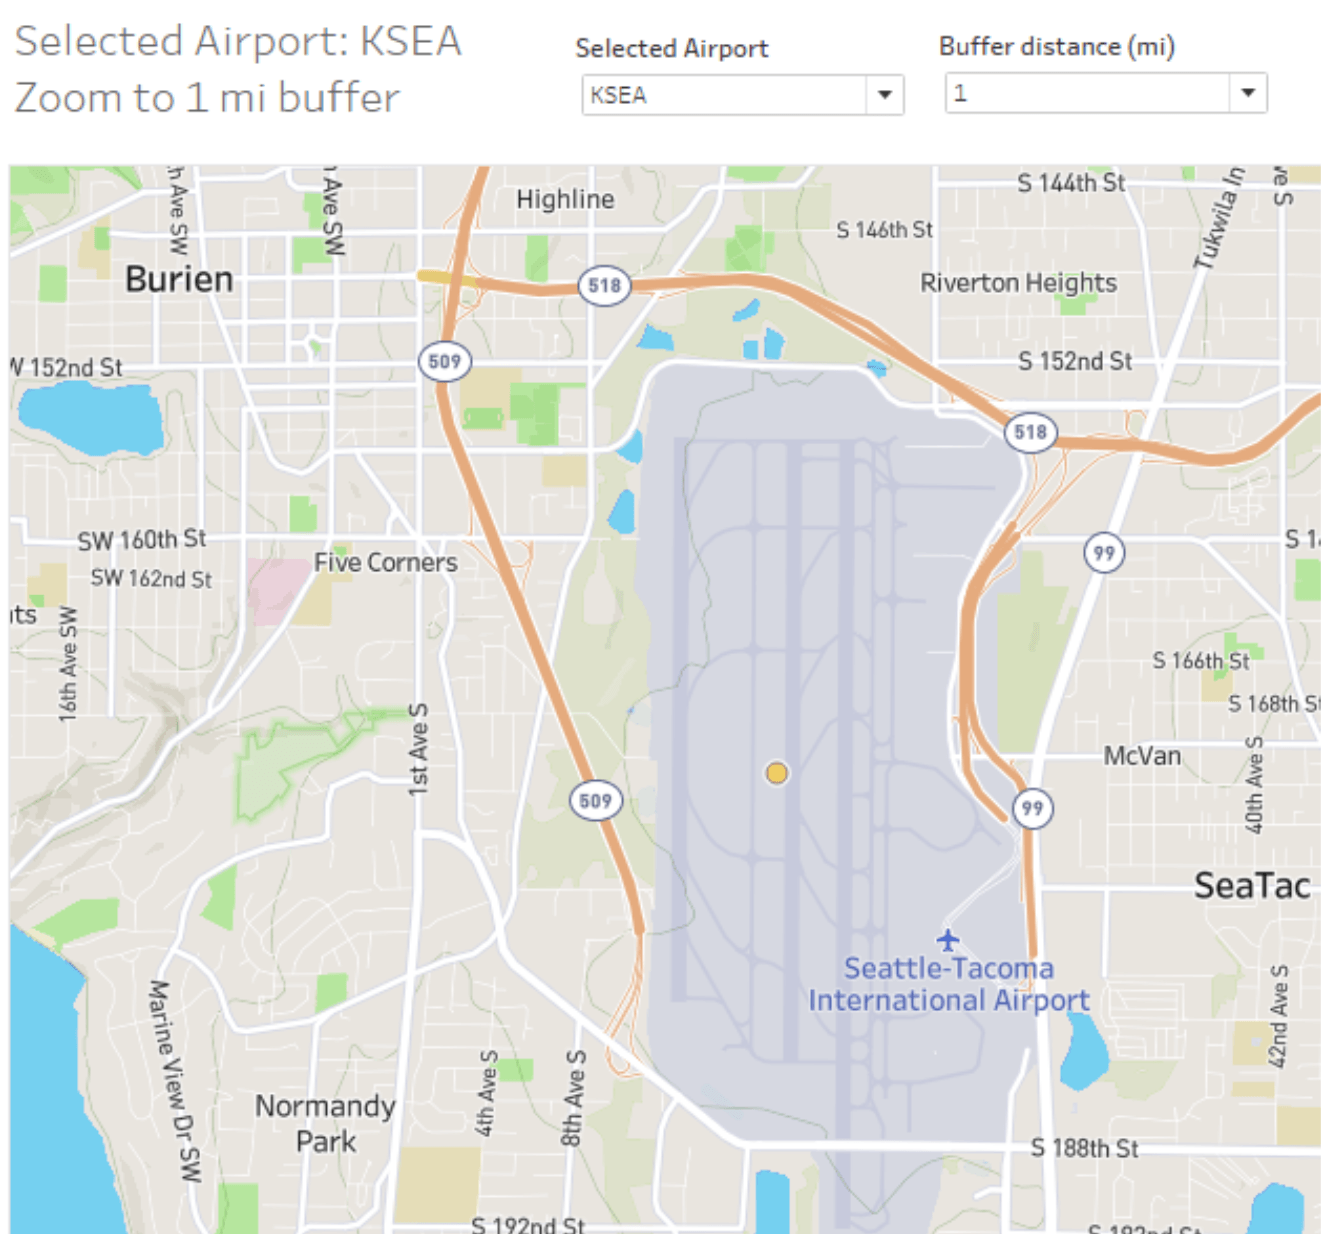This screenshot has height=1240, width=1324.
Task: Click the upper route 99 shield
Action: point(1104,553)
